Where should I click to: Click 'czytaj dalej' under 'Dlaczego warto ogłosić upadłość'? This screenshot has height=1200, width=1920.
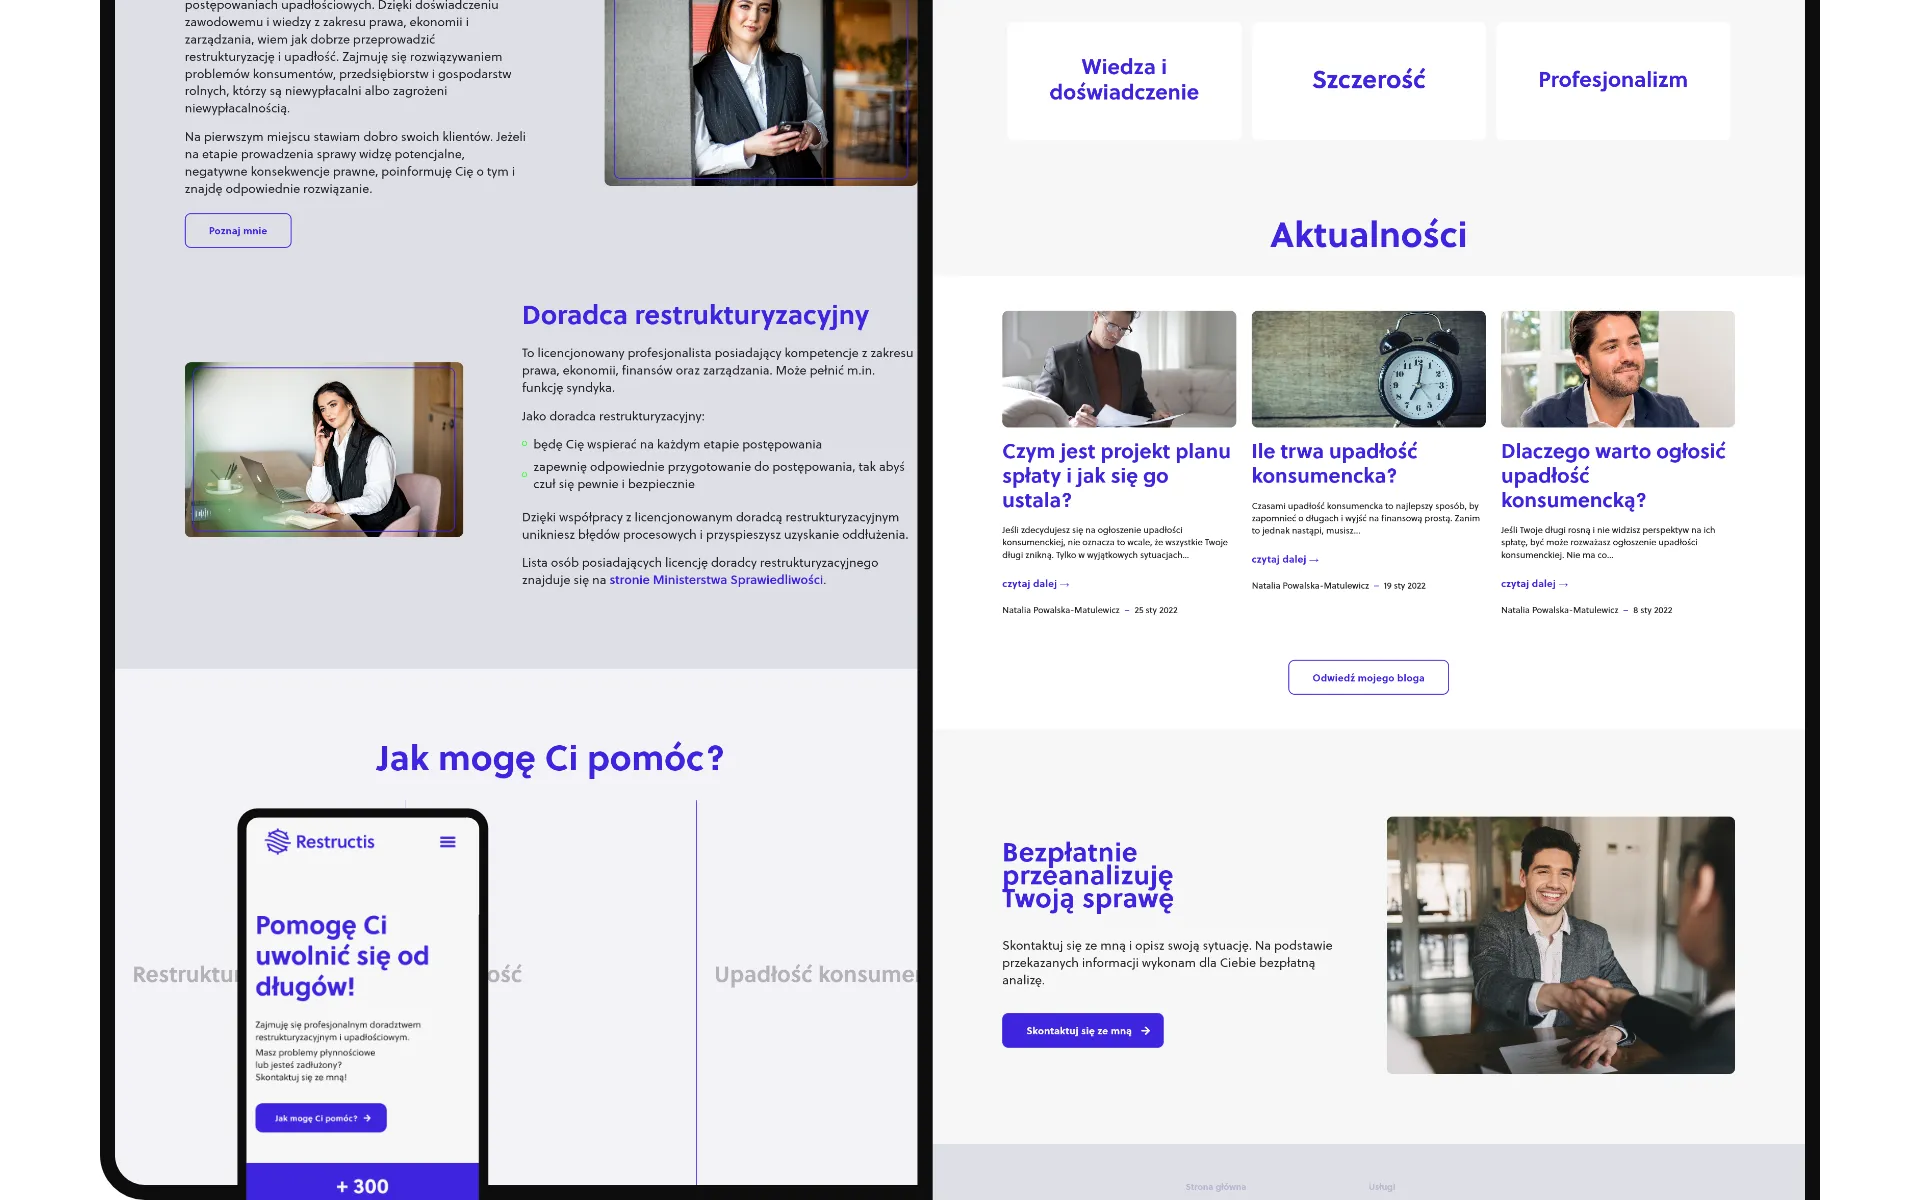point(1533,584)
